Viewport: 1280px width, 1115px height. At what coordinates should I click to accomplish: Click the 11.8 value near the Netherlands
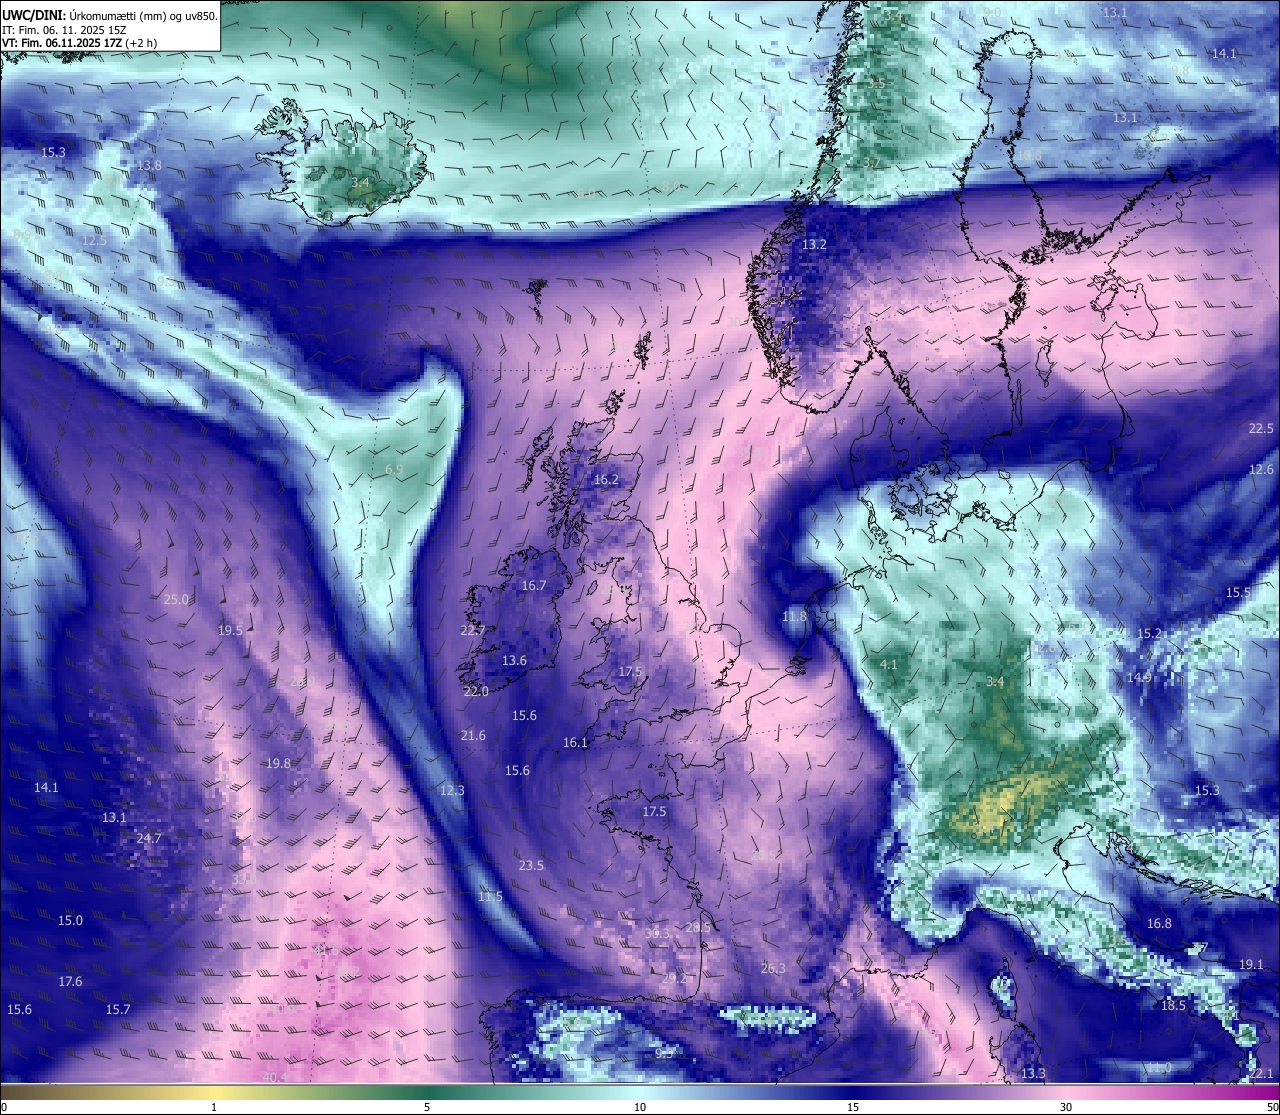pyautogui.click(x=794, y=617)
